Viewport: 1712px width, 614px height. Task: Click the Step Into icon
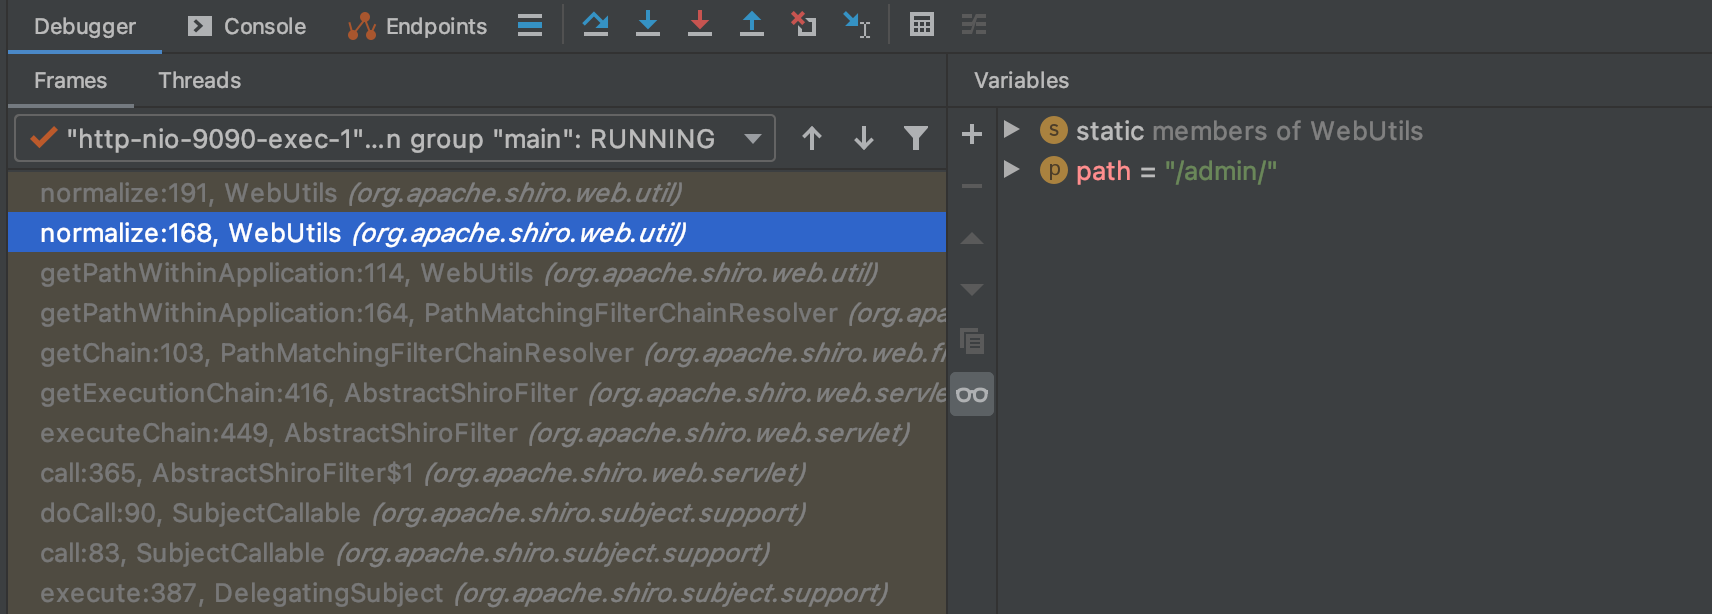[648, 24]
